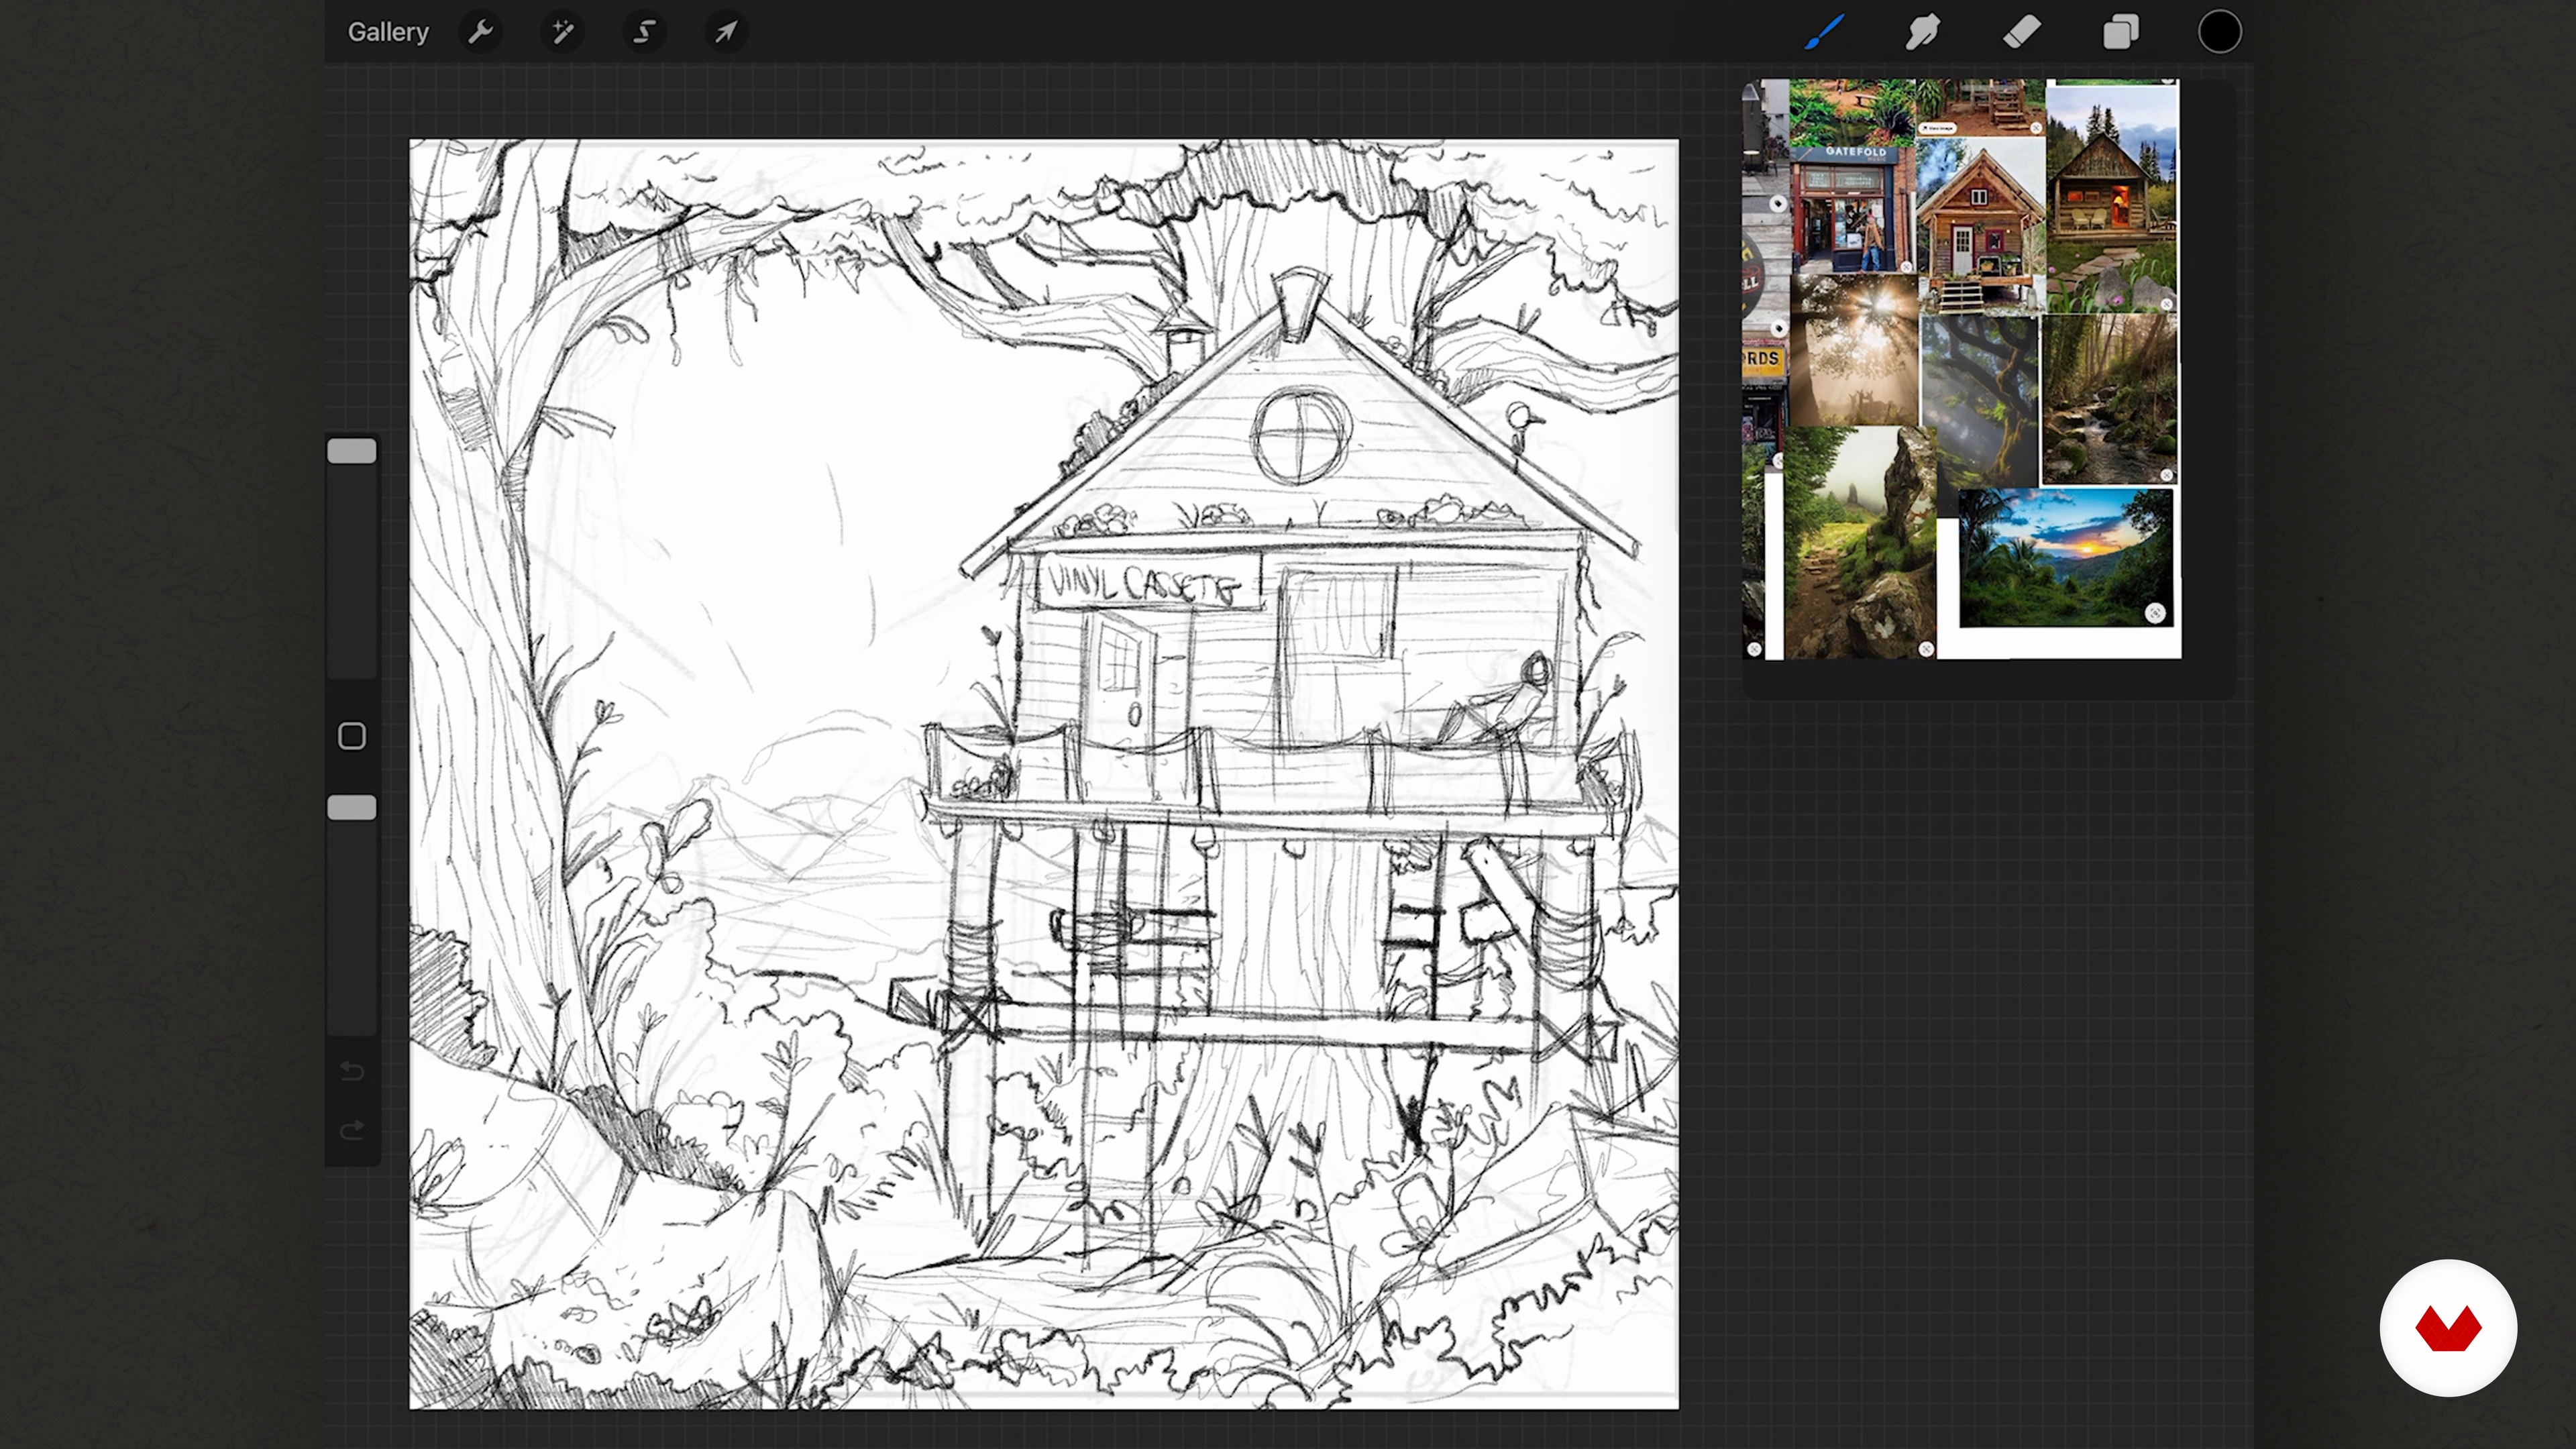This screenshot has width=2576, height=1449.
Task: Undo the last stroke
Action: pyautogui.click(x=352, y=1071)
